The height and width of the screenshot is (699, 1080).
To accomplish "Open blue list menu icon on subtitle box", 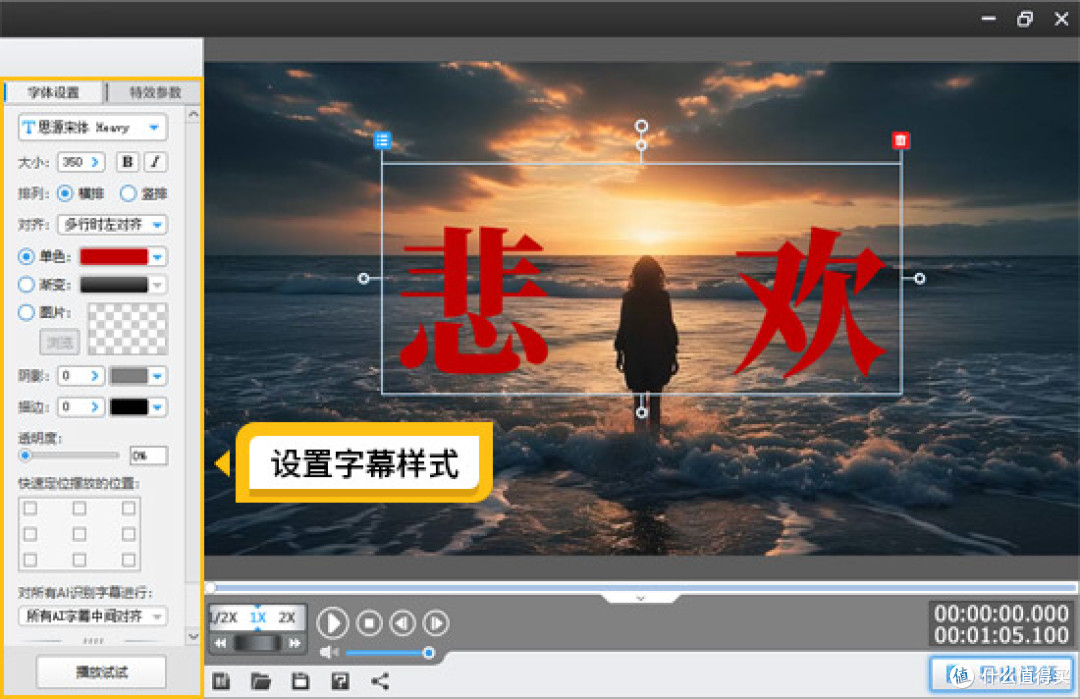I will coord(382,140).
